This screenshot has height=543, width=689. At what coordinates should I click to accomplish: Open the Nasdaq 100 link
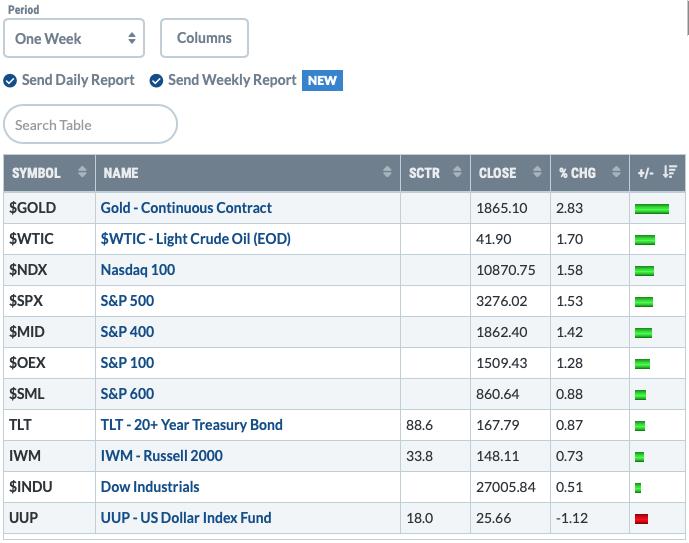[x=138, y=270]
